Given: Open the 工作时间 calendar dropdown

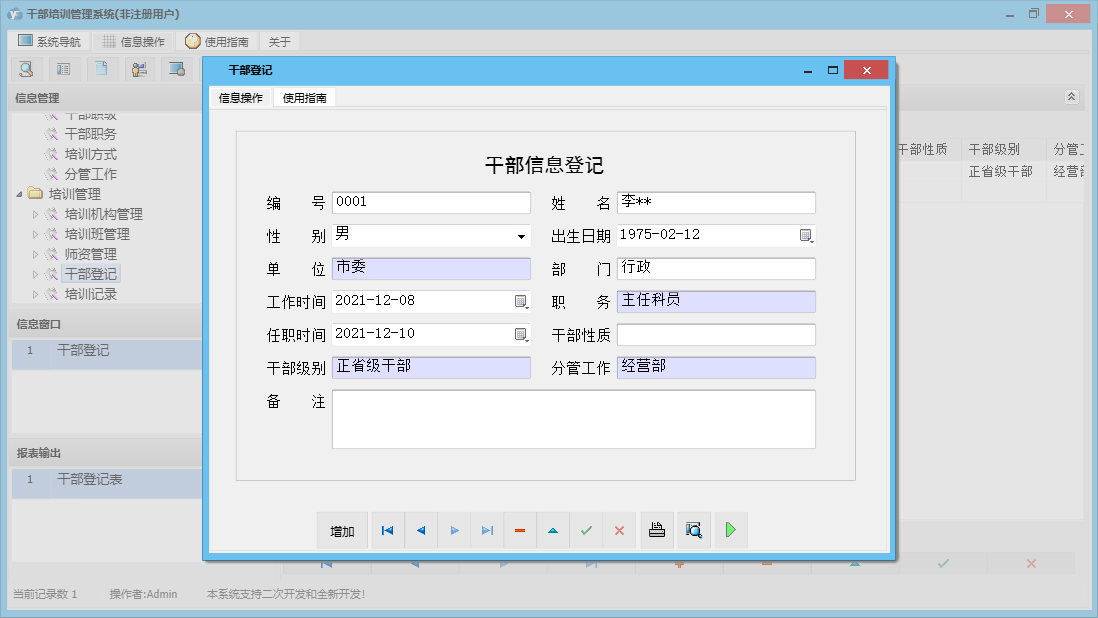Looking at the screenshot, I should [x=521, y=302].
